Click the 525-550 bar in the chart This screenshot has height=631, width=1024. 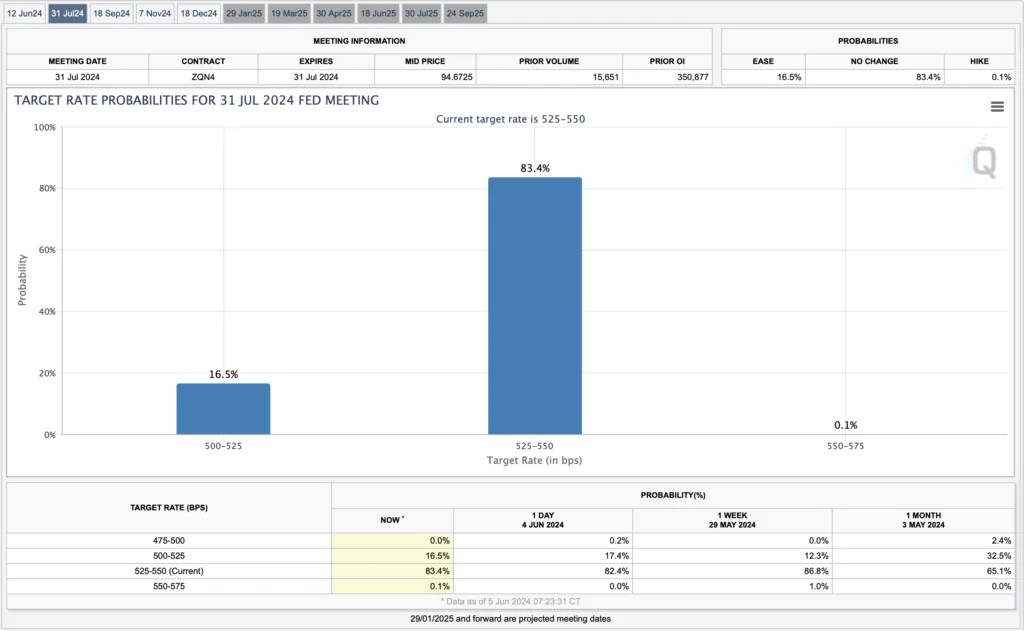(535, 306)
